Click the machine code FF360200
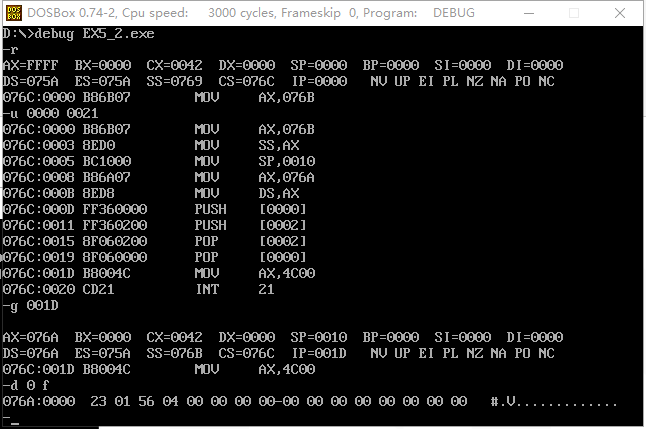This screenshot has height=429, width=646. click(115, 225)
